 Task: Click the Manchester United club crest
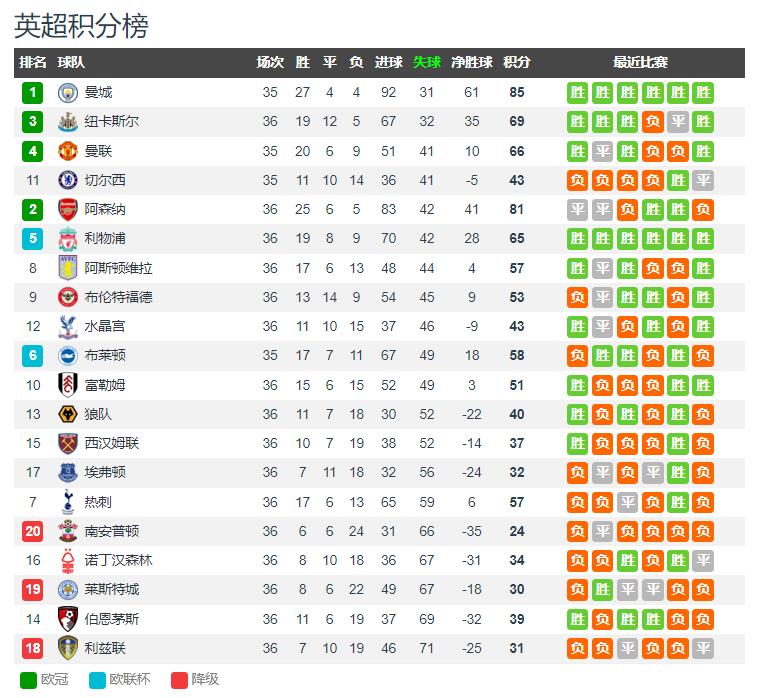(x=68, y=151)
